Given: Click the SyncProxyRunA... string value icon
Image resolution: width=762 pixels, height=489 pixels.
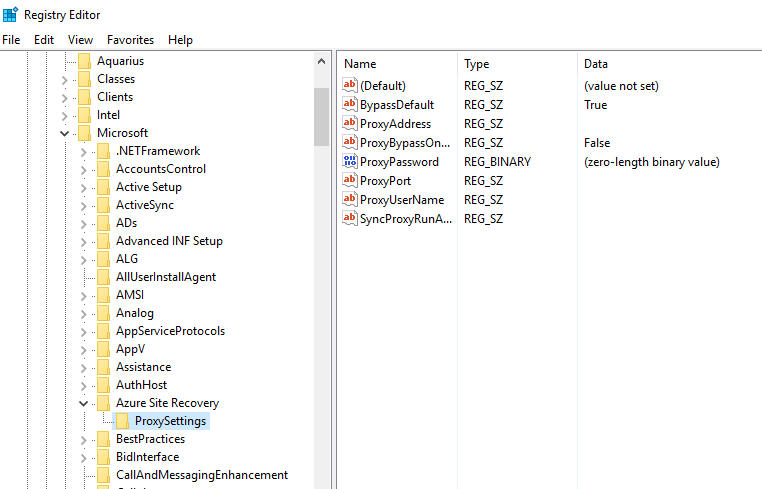Looking at the screenshot, I should pos(349,218).
